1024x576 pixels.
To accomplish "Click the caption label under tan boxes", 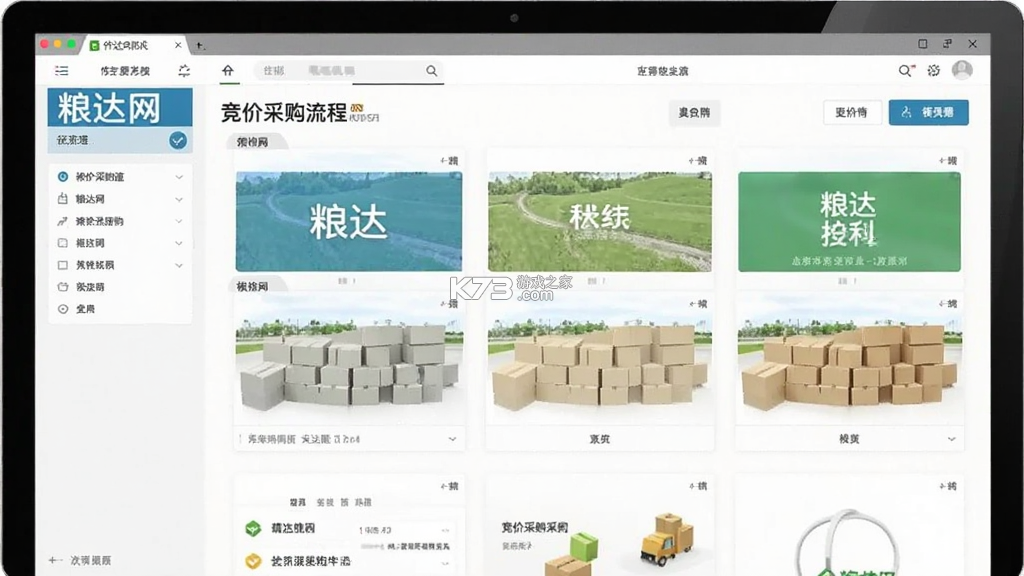I will coord(600,440).
